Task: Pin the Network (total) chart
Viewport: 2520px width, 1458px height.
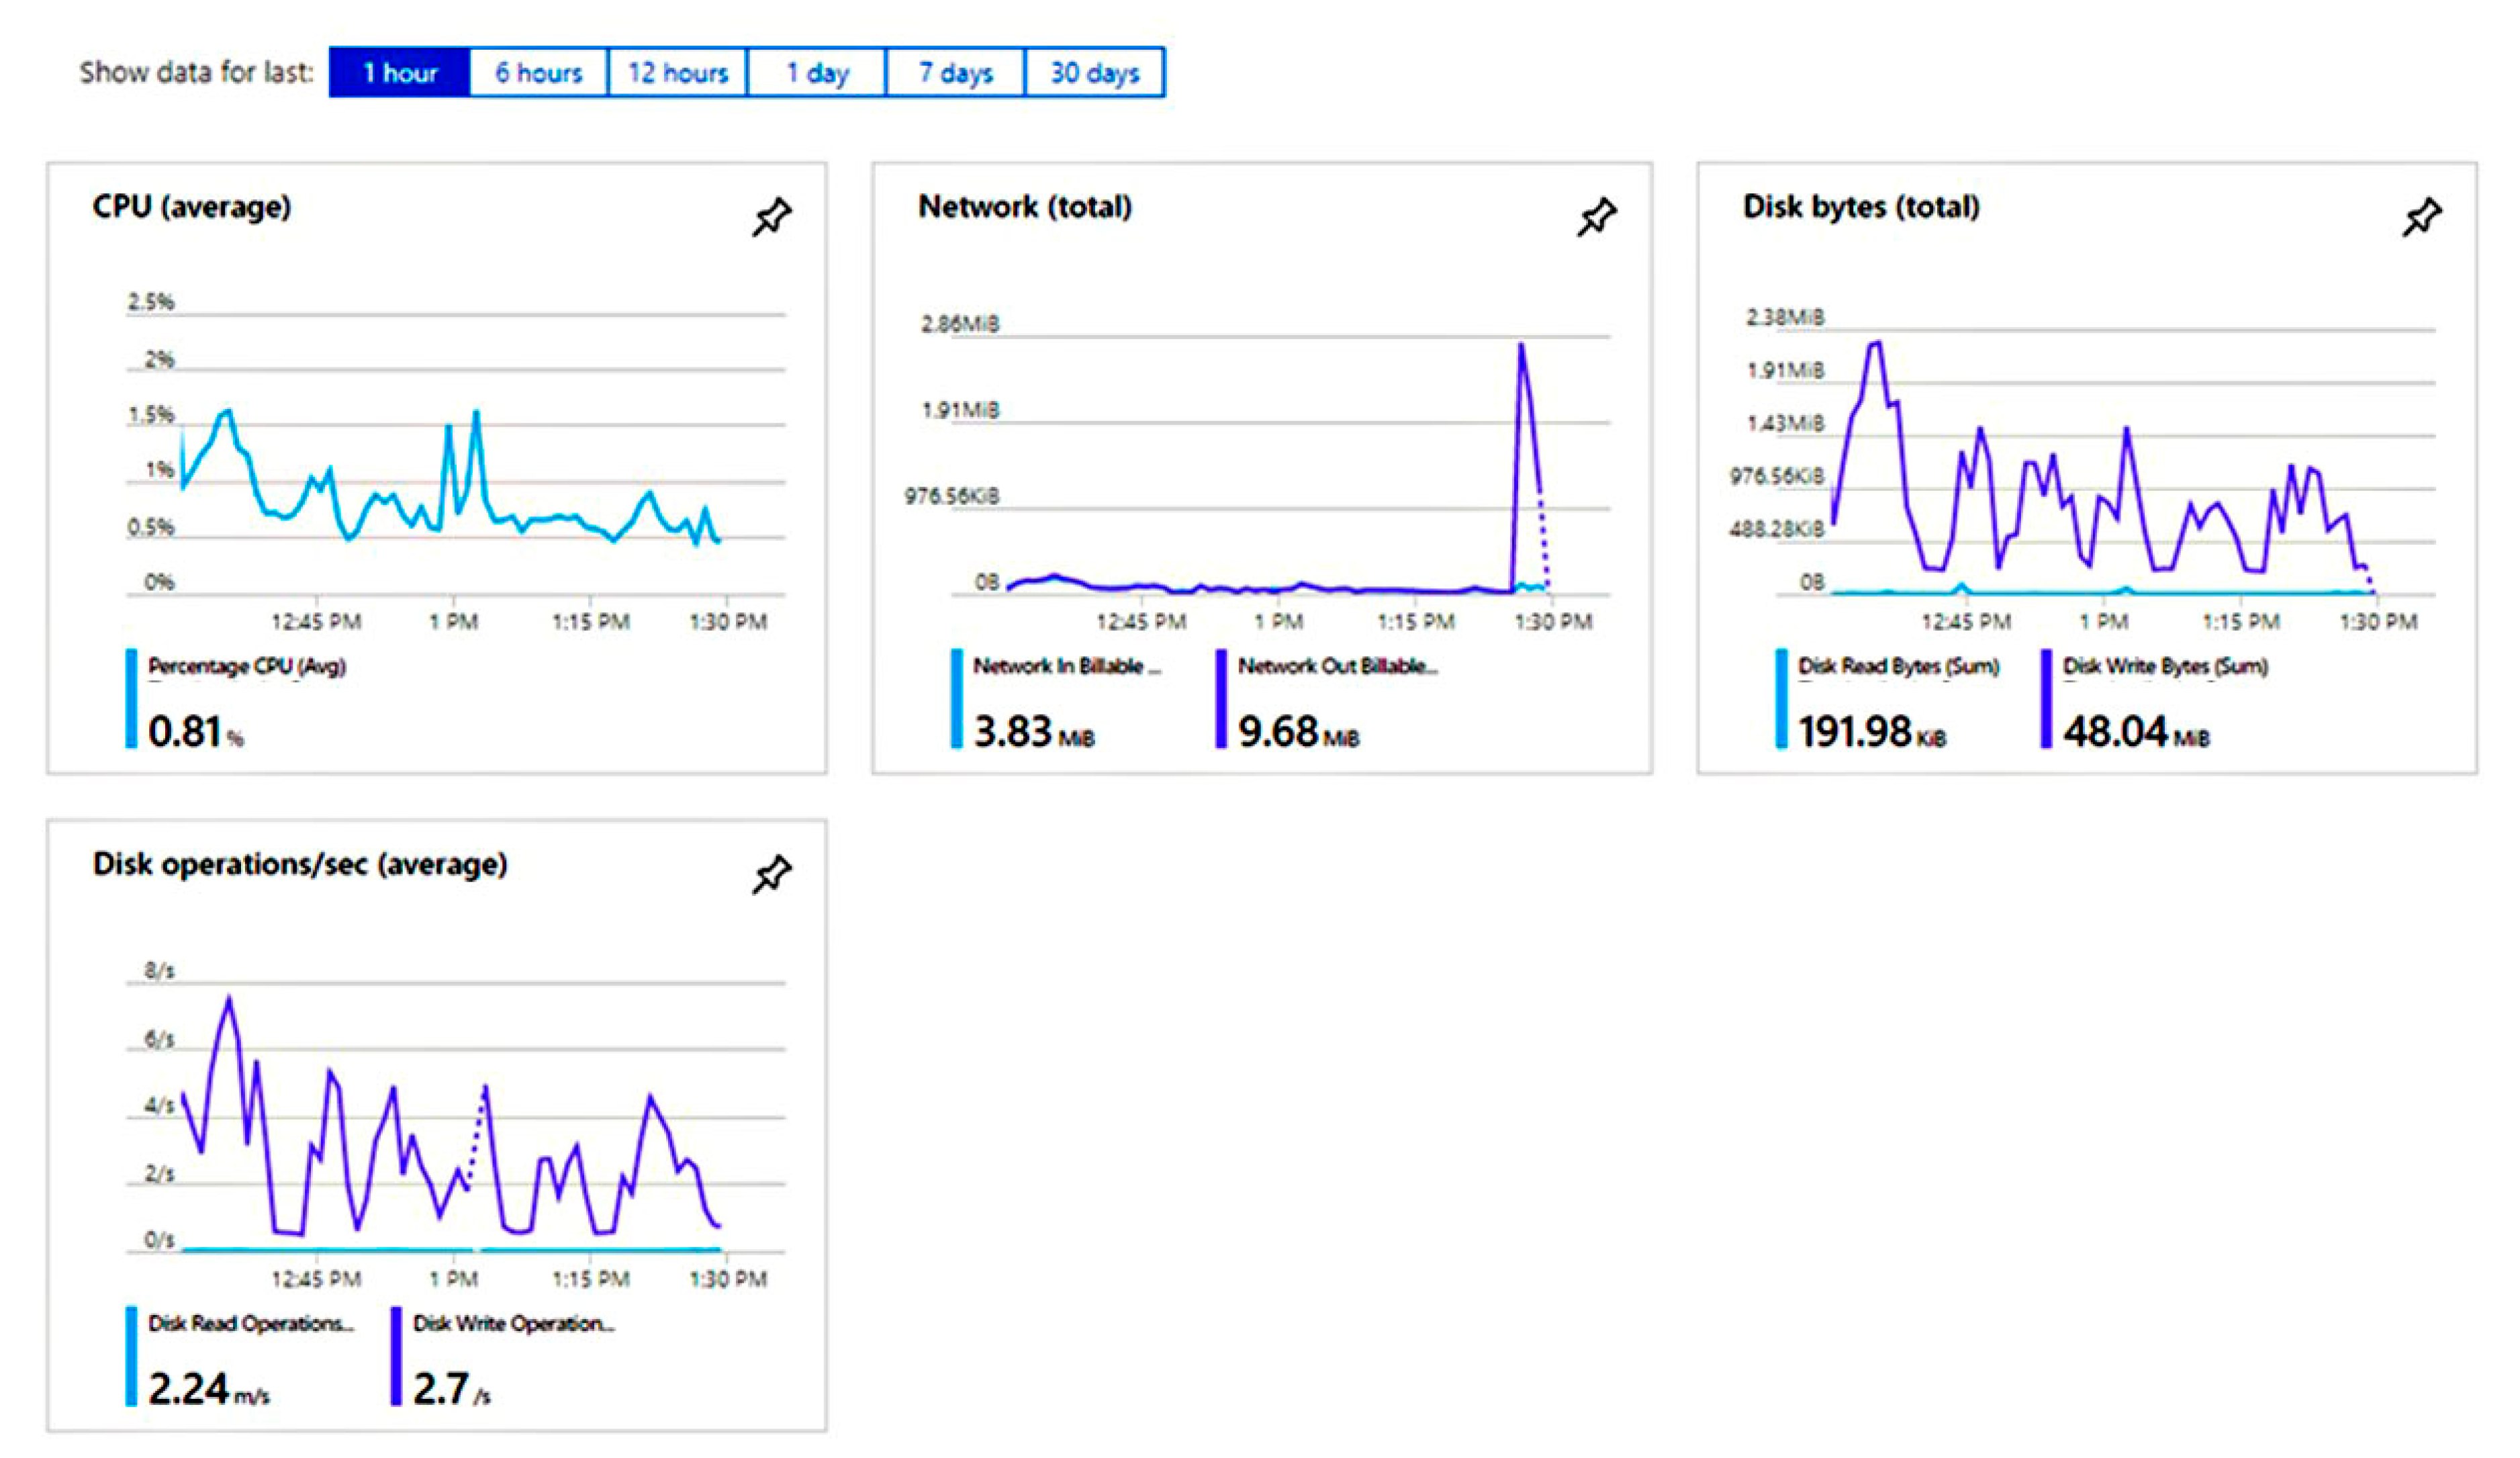Action: coord(1596,216)
